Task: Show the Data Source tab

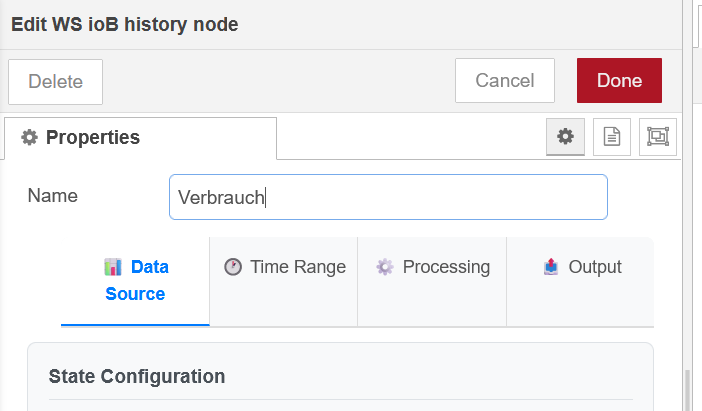Action: click(136, 281)
